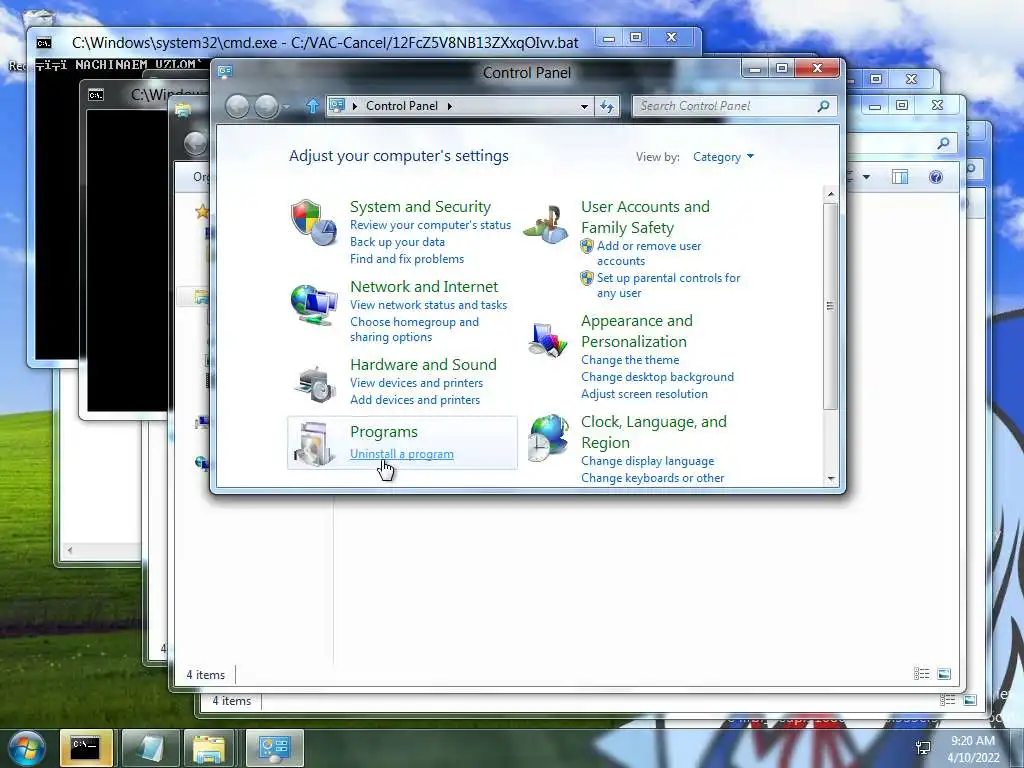Open User Accounts and Family Safety
Image resolution: width=1024 pixels, height=768 pixels.
click(x=645, y=217)
